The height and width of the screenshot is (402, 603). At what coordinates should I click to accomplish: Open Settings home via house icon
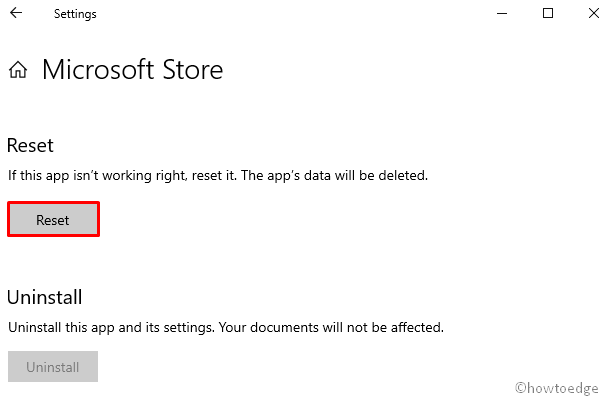pos(18,71)
